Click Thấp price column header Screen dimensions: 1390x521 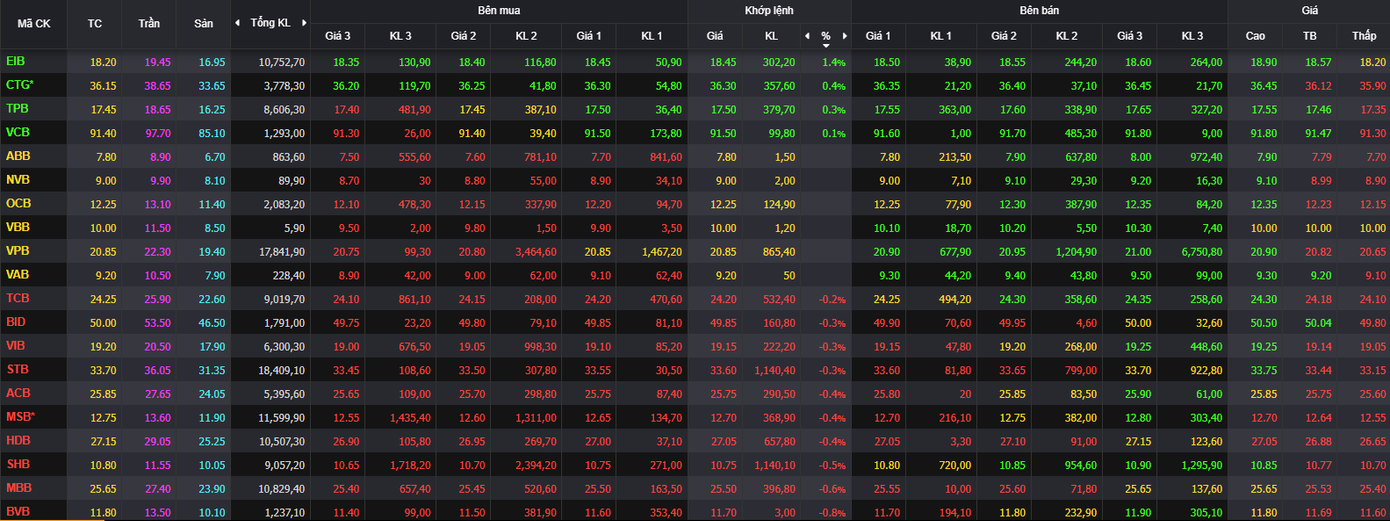pyautogui.click(x=1364, y=36)
